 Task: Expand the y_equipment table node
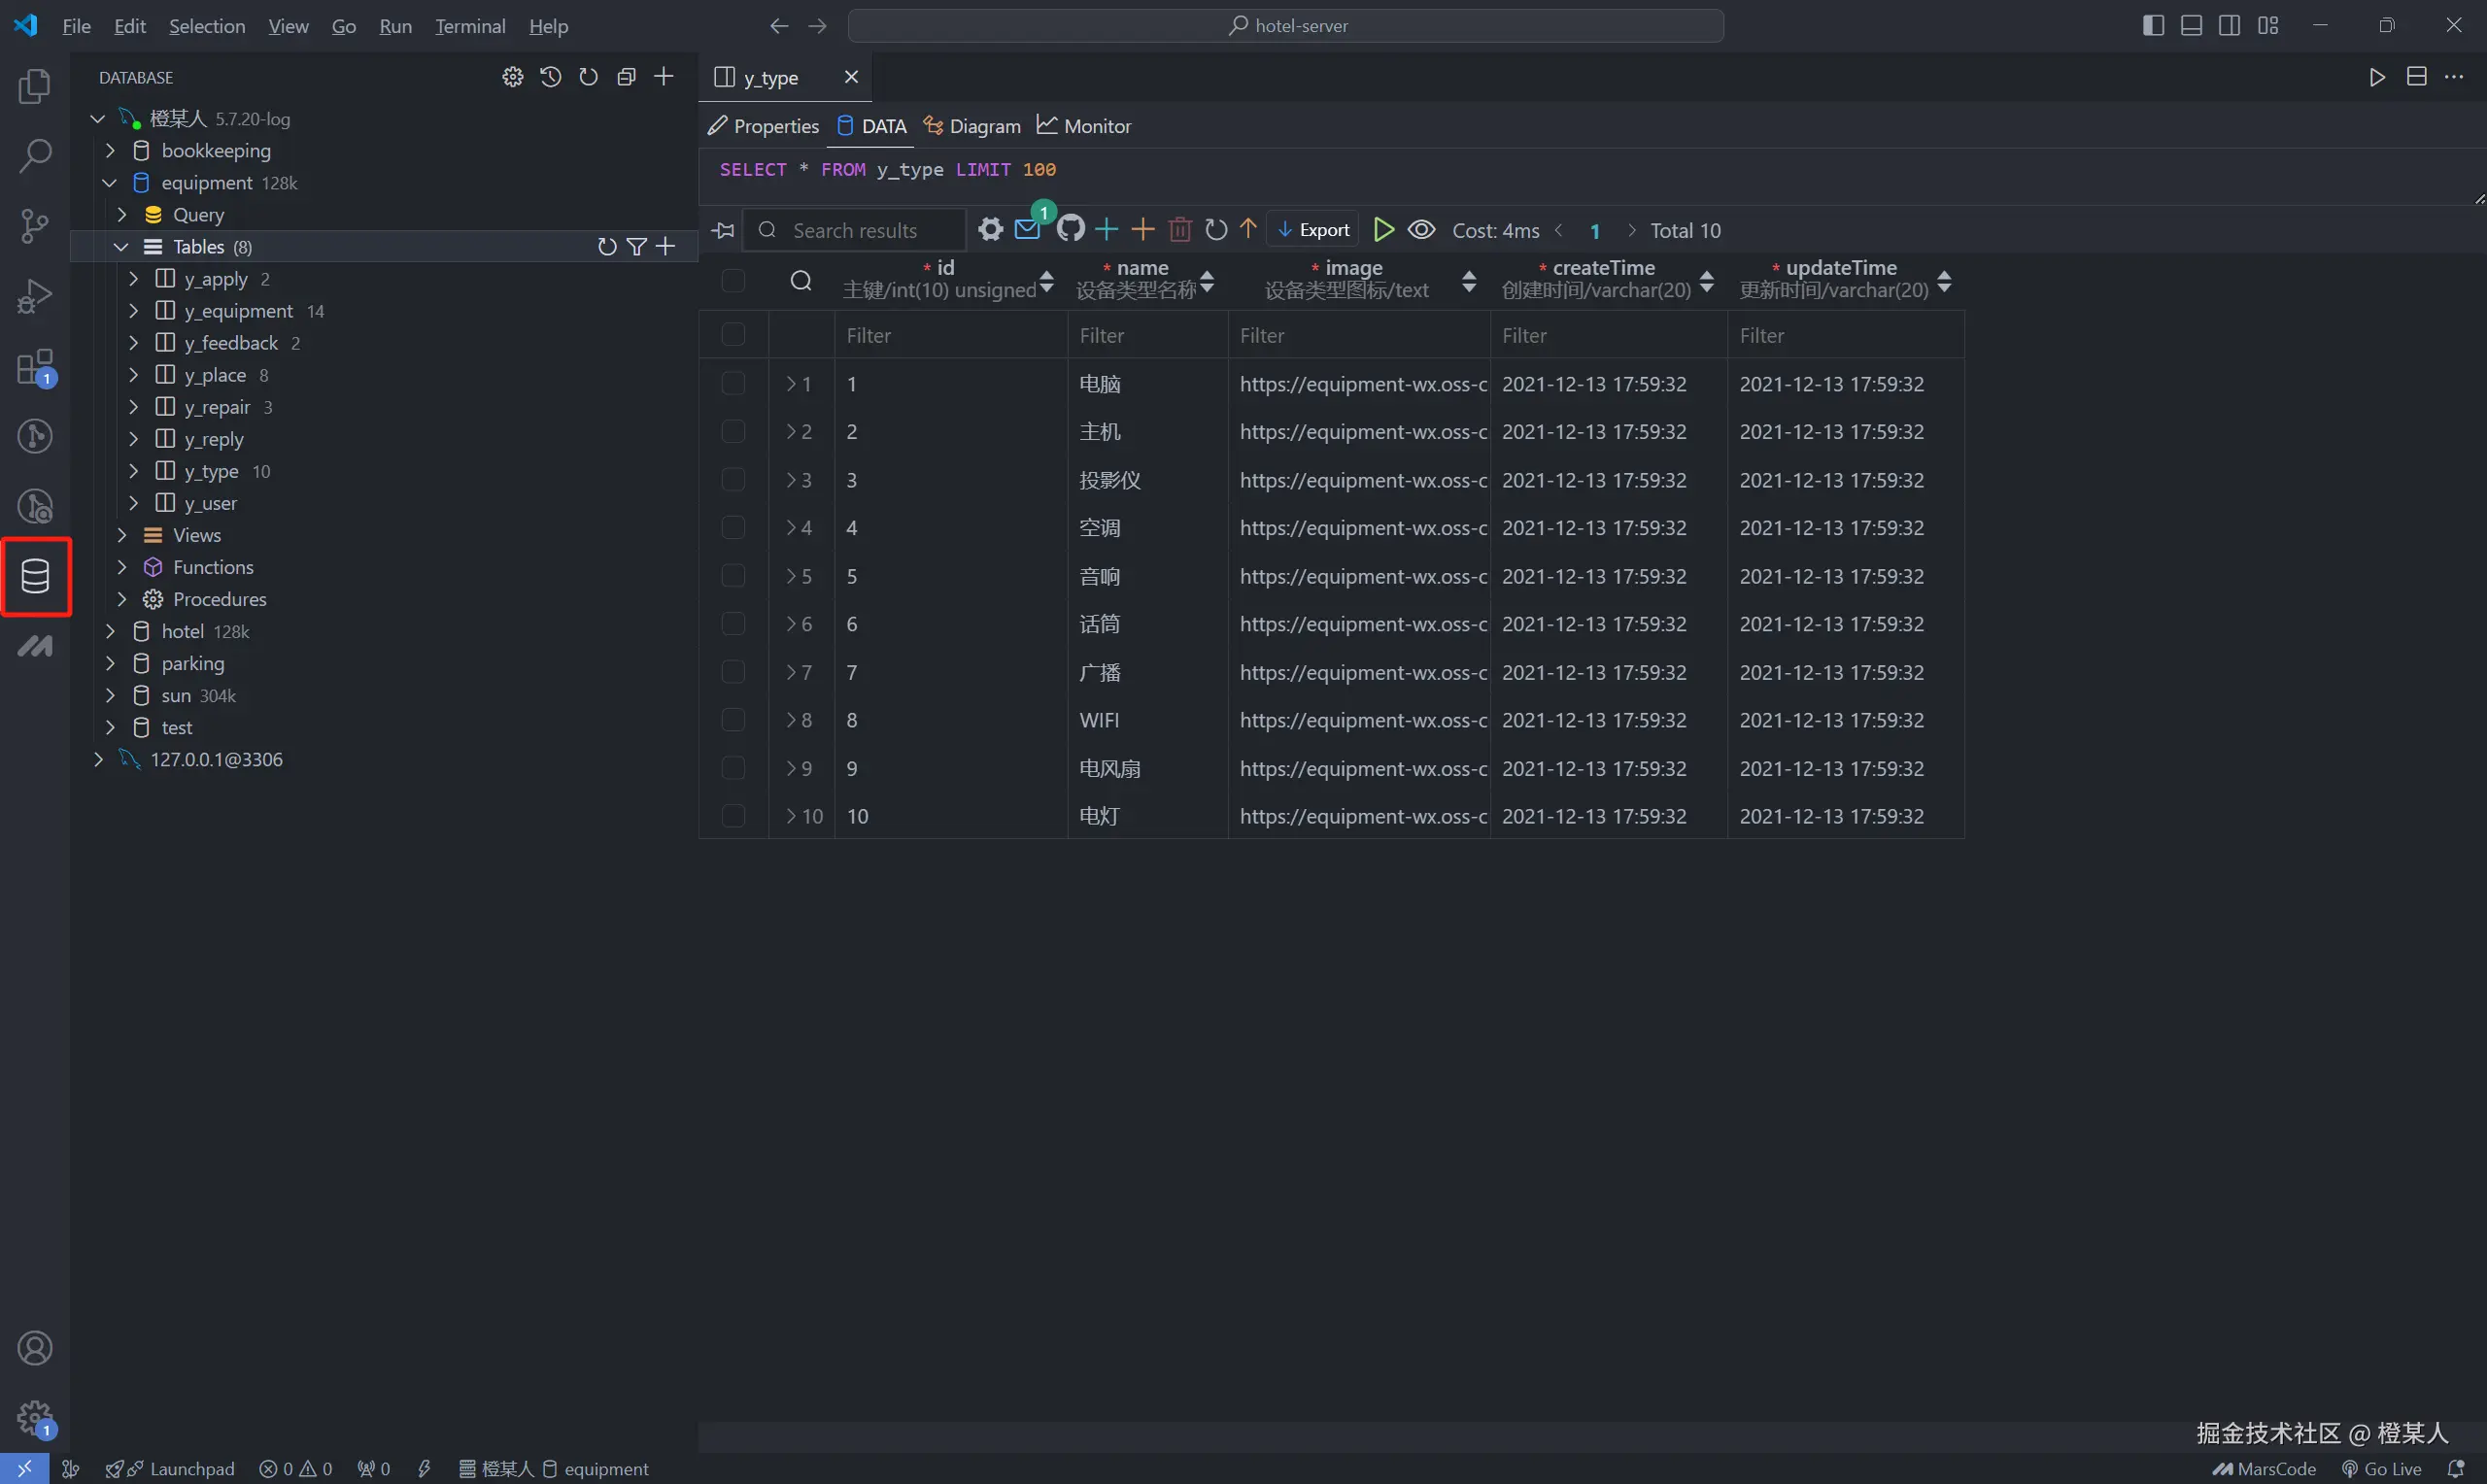point(134,311)
